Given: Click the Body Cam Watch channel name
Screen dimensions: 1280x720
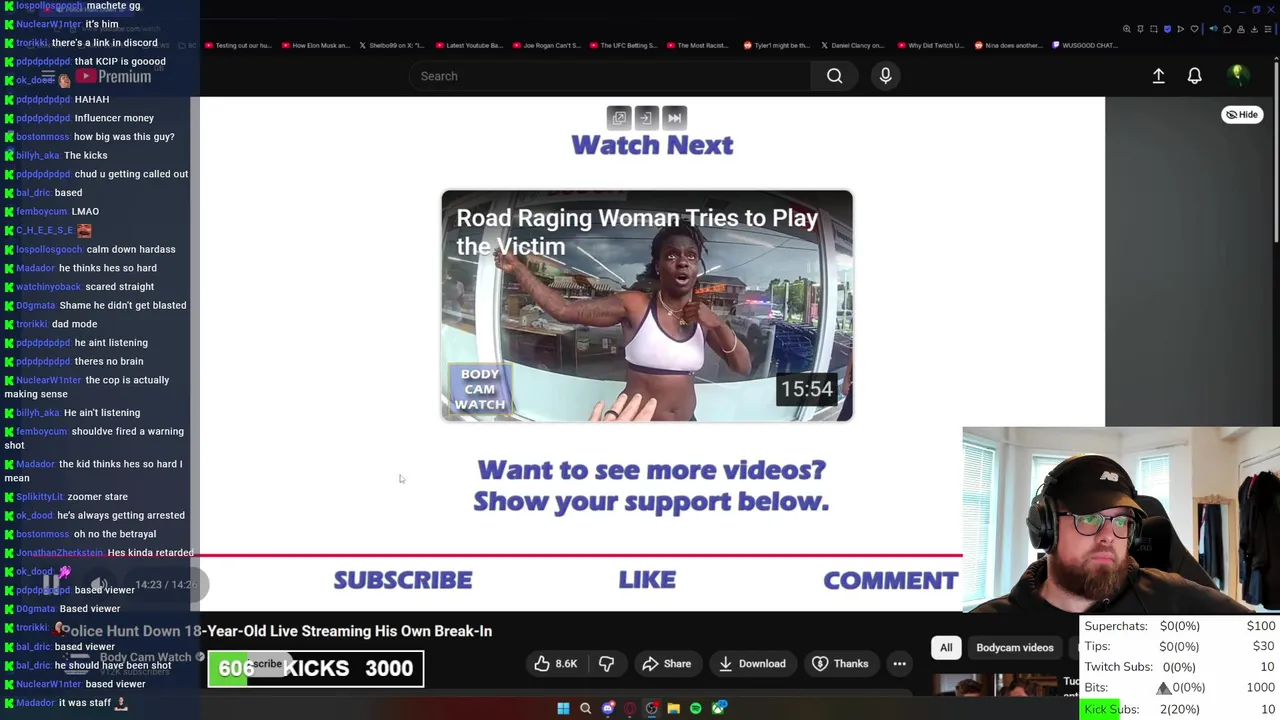Looking at the screenshot, I should click(145, 657).
